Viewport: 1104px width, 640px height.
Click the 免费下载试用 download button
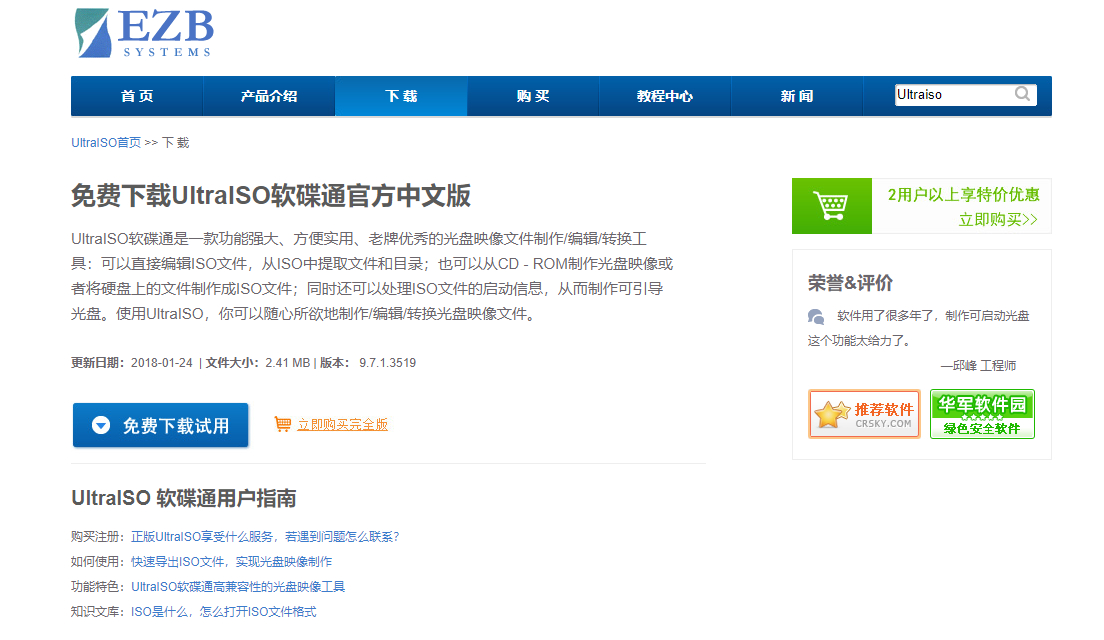pyautogui.click(x=161, y=425)
